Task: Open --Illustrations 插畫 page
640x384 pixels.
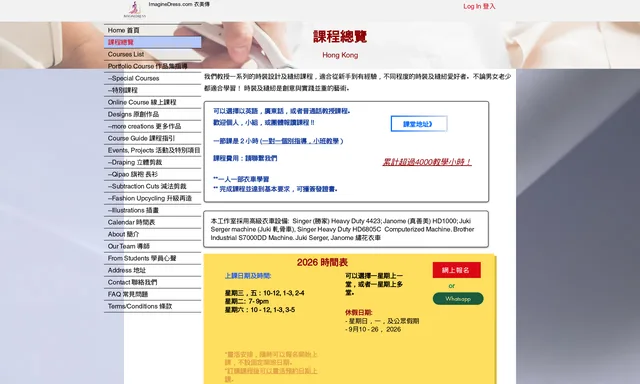Action: click(152, 211)
